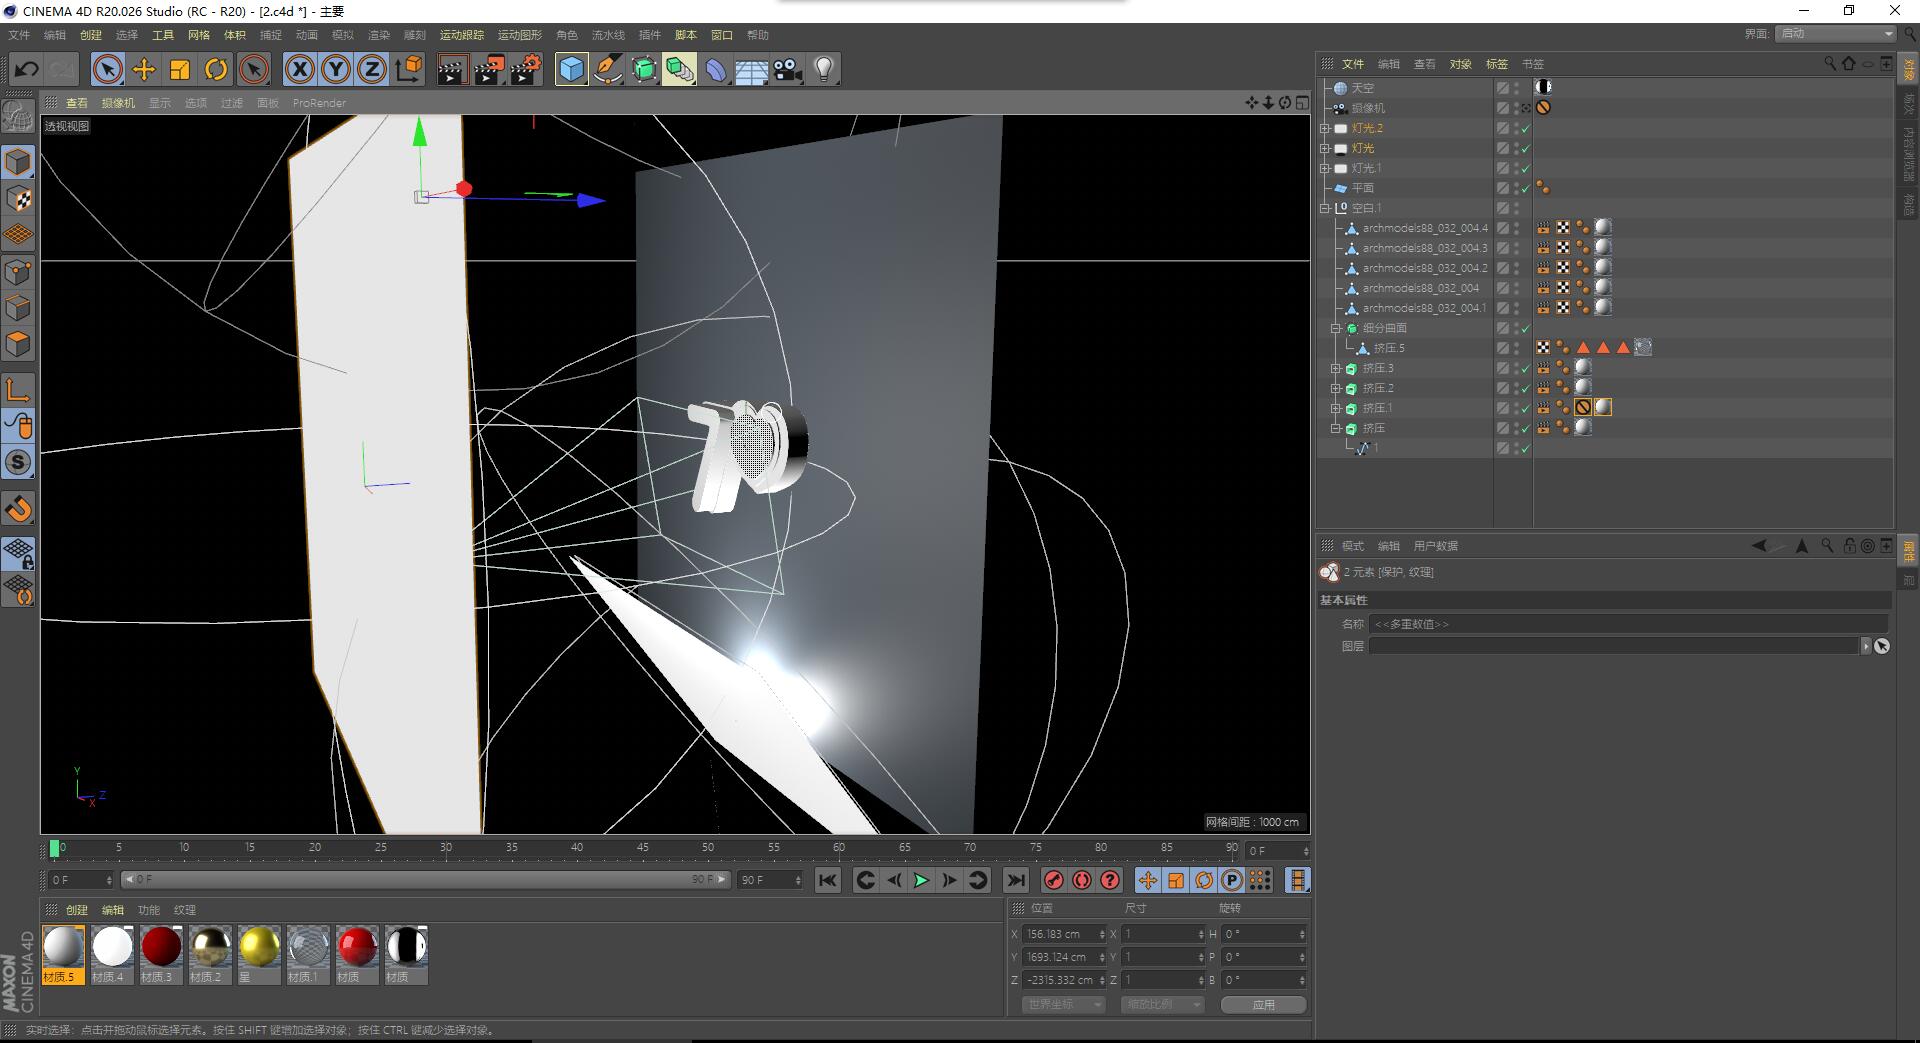Open the 界面 layout dropdown

point(1836,33)
